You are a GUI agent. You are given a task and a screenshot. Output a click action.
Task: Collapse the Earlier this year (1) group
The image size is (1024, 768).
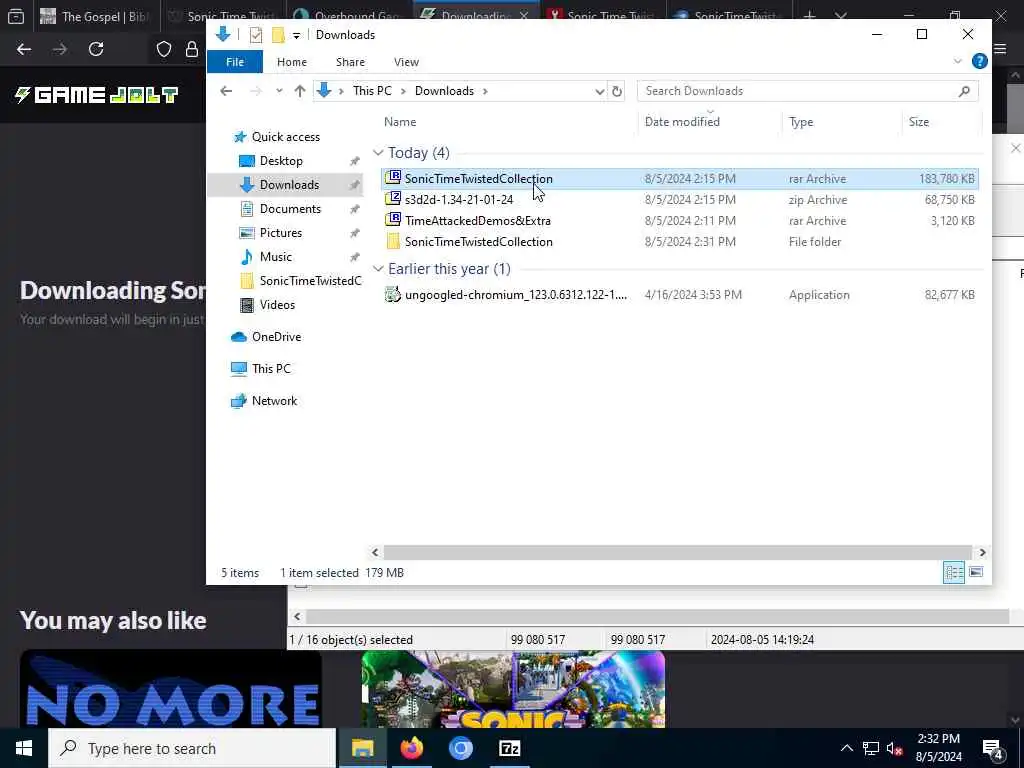tap(377, 269)
